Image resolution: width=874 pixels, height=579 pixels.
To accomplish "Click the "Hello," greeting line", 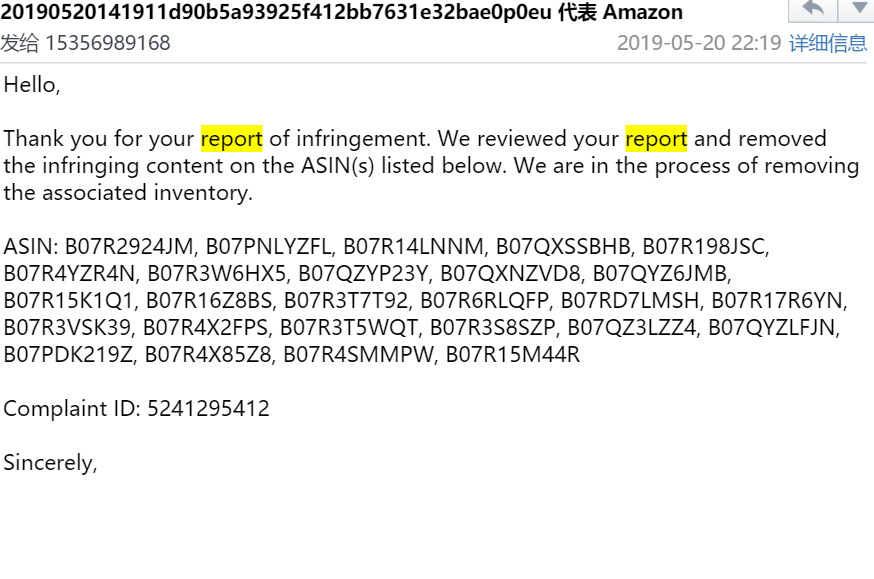I will pyautogui.click(x=32, y=85).
